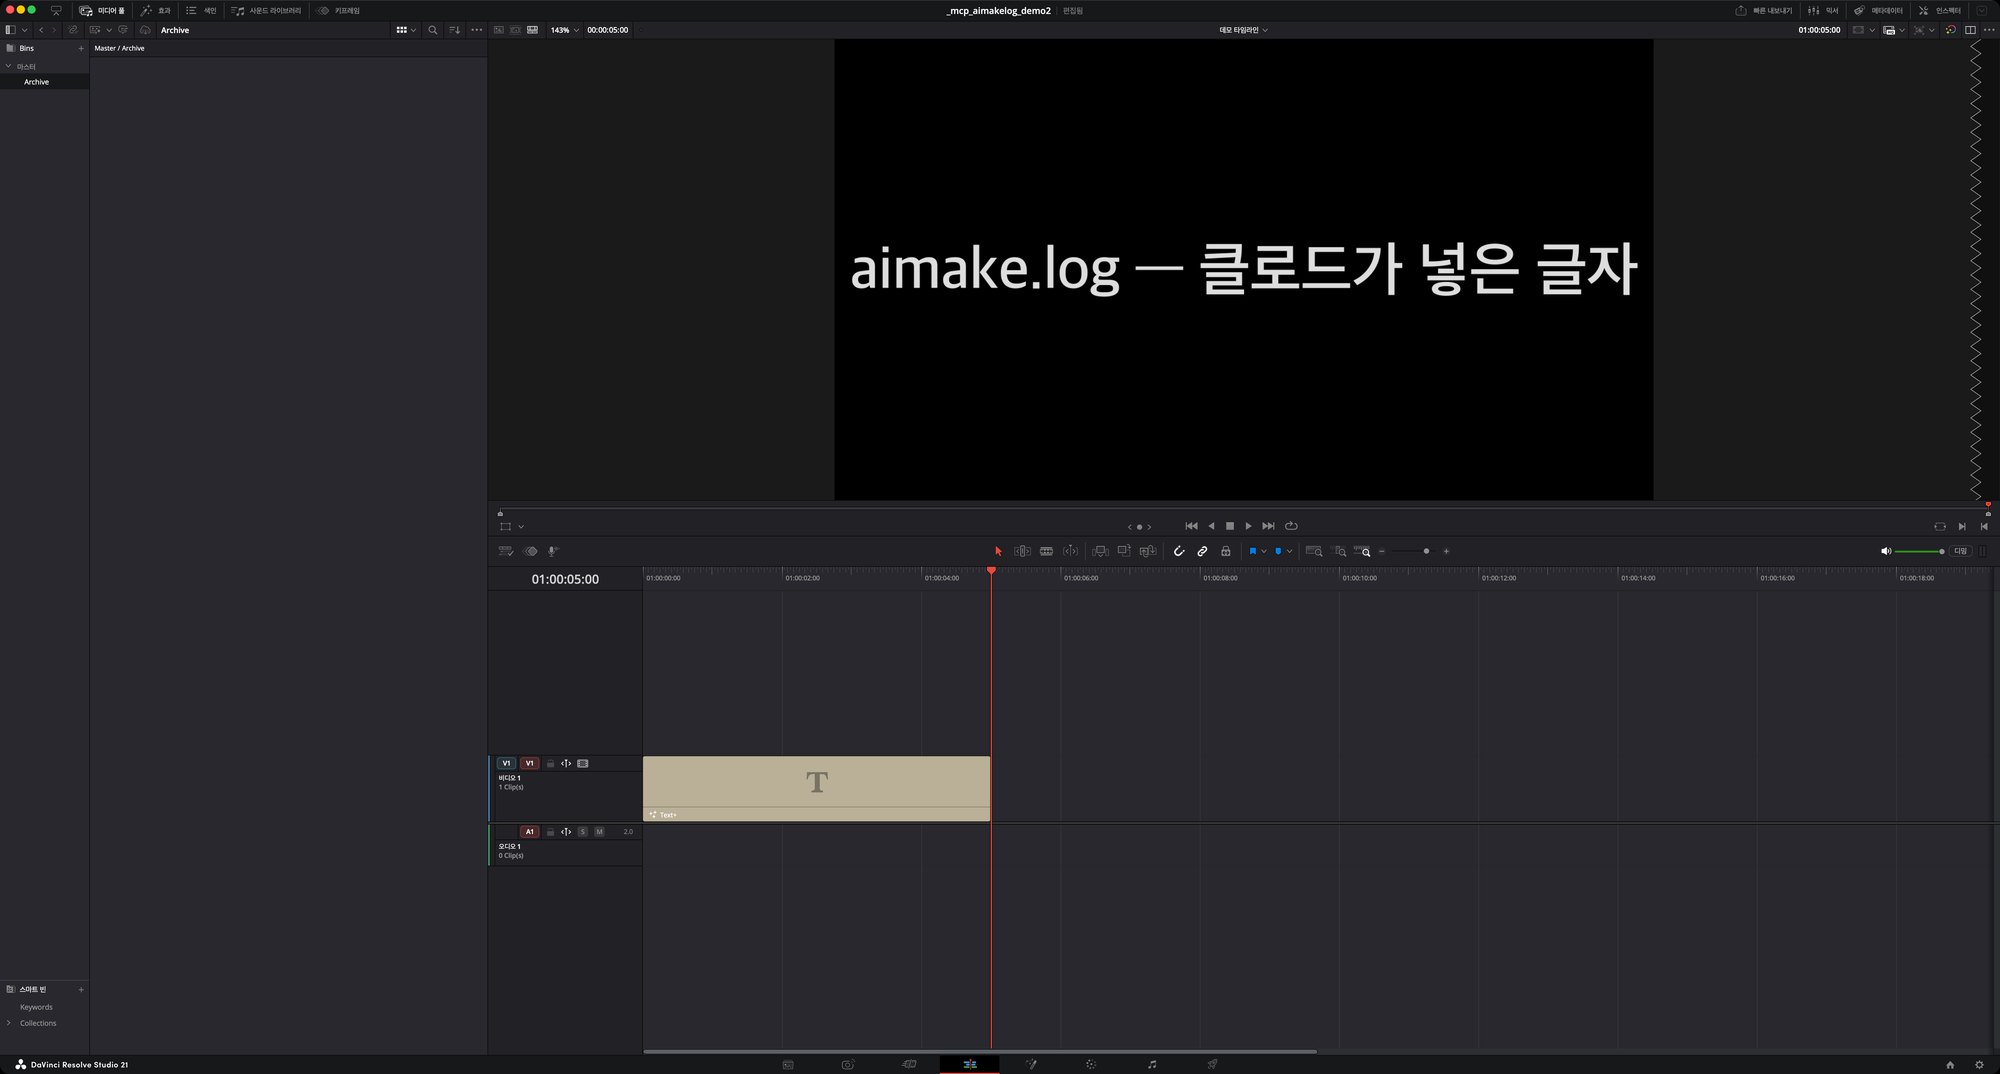The image size is (2000, 1074).
Task: Solo the 오디오 1 track S button
Action: click(x=583, y=832)
